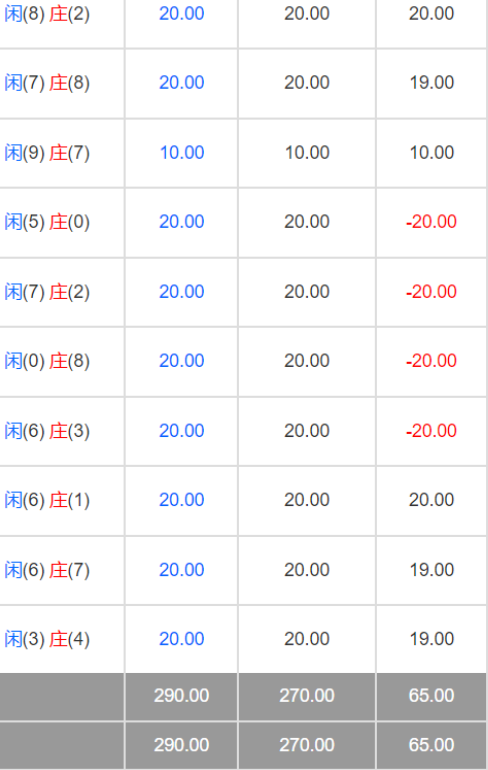The height and width of the screenshot is (770, 488).
Task: Click the 闲(5) 庄(0) result cell
Action: 47,222
